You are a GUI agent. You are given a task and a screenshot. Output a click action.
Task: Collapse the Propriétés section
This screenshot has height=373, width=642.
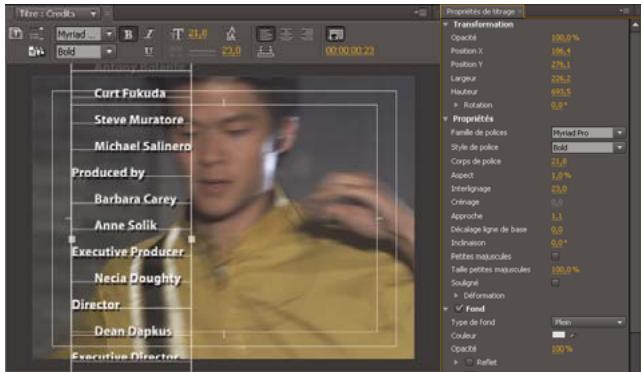[446, 119]
